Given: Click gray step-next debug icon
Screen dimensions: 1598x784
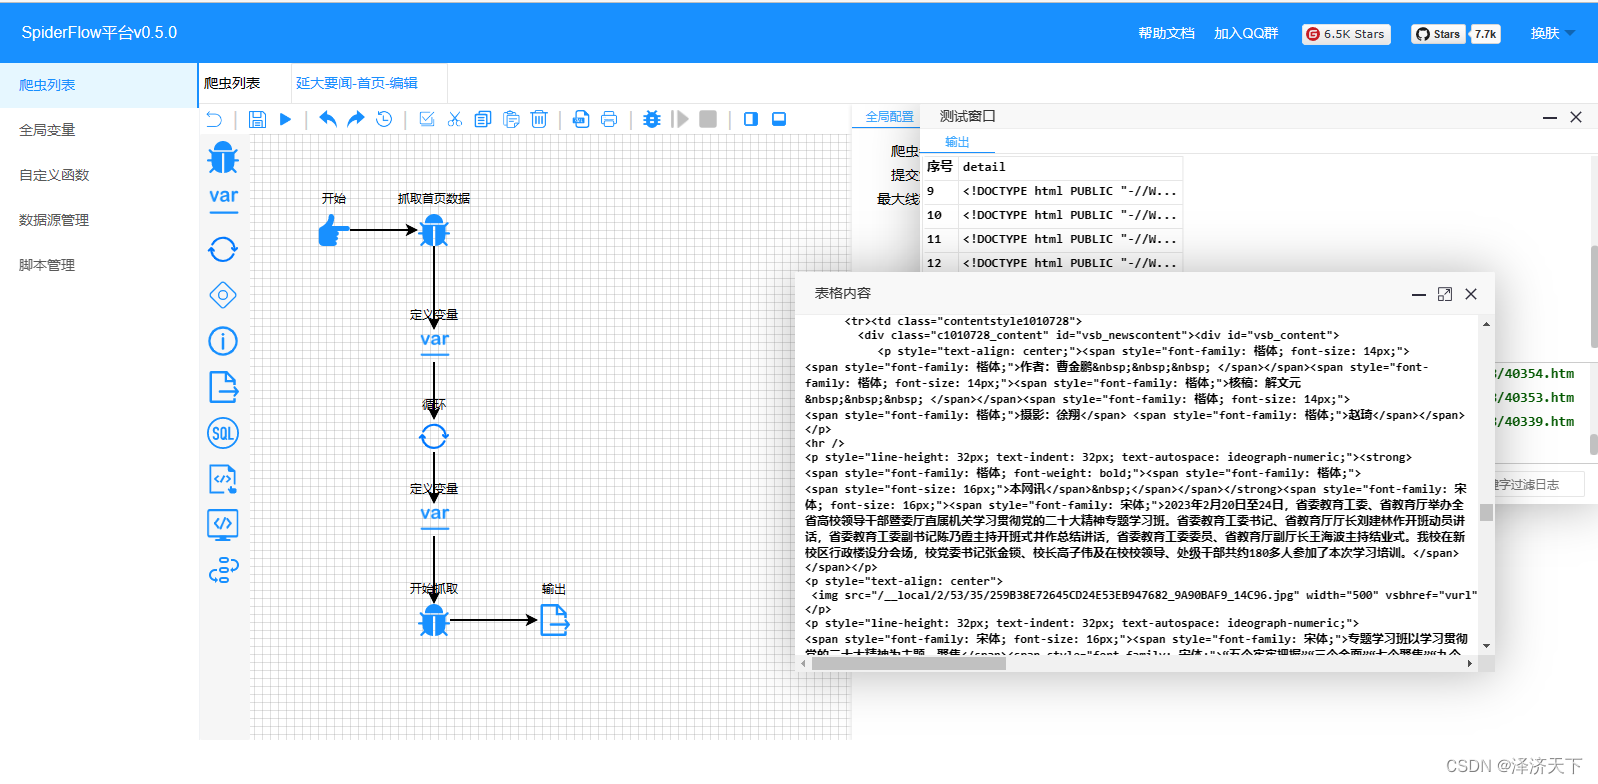Looking at the screenshot, I should pyautogui.click(x=680, y=119).
